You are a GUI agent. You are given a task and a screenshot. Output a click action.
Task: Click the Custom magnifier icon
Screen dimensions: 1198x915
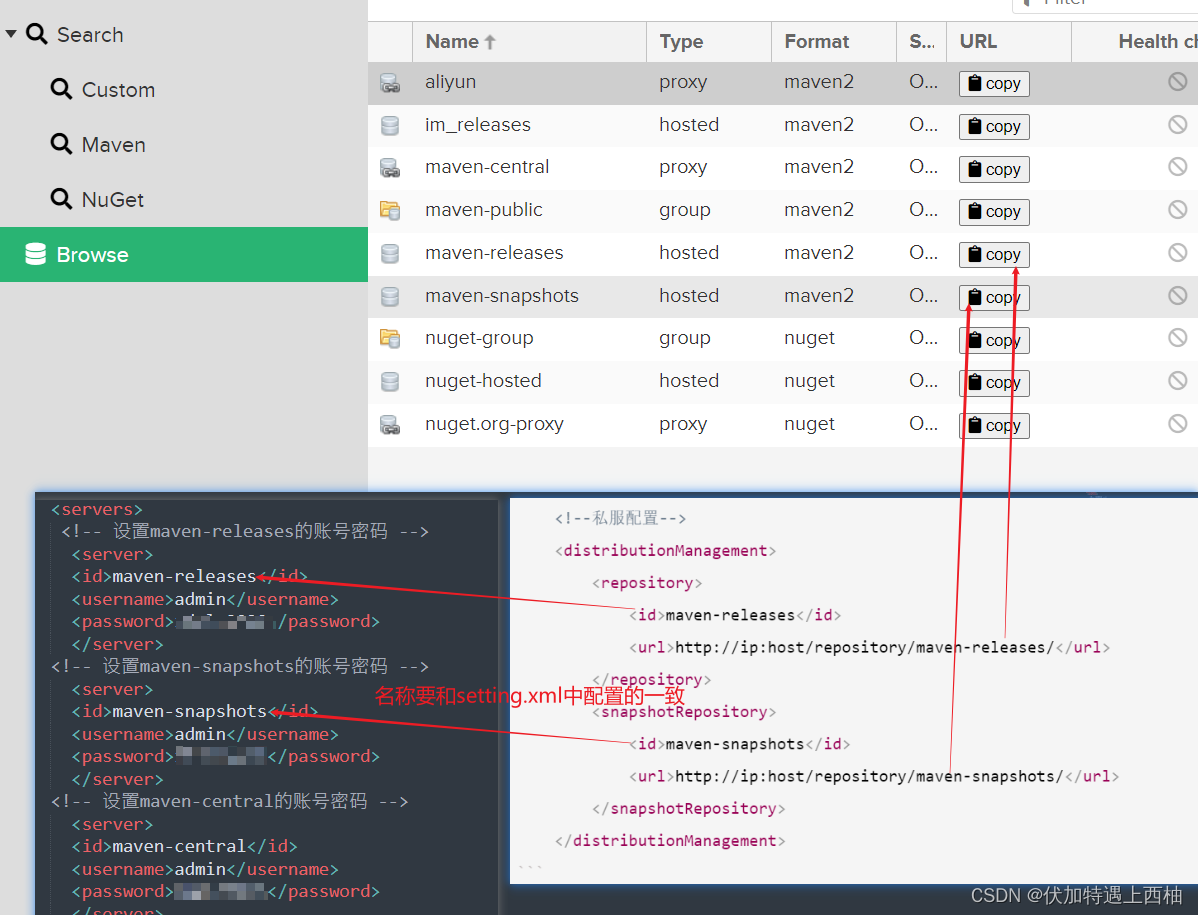[61, 89]
